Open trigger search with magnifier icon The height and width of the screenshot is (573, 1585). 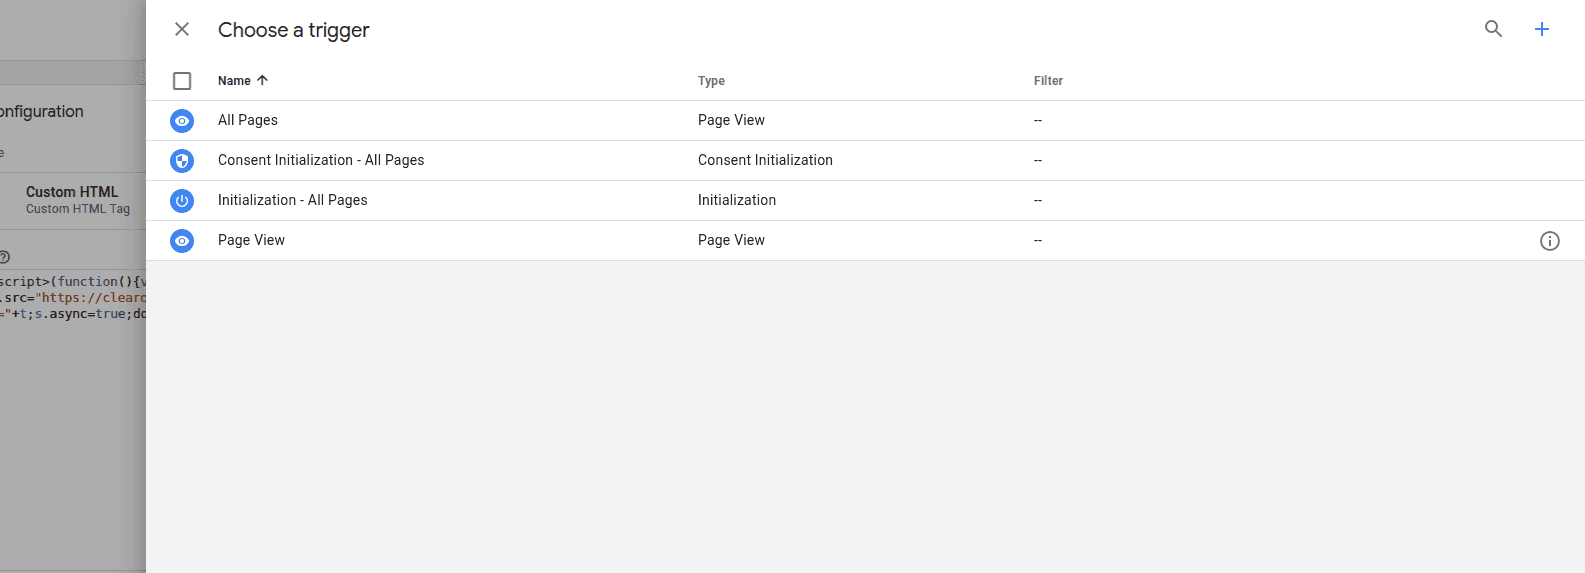coord(1493,29)
